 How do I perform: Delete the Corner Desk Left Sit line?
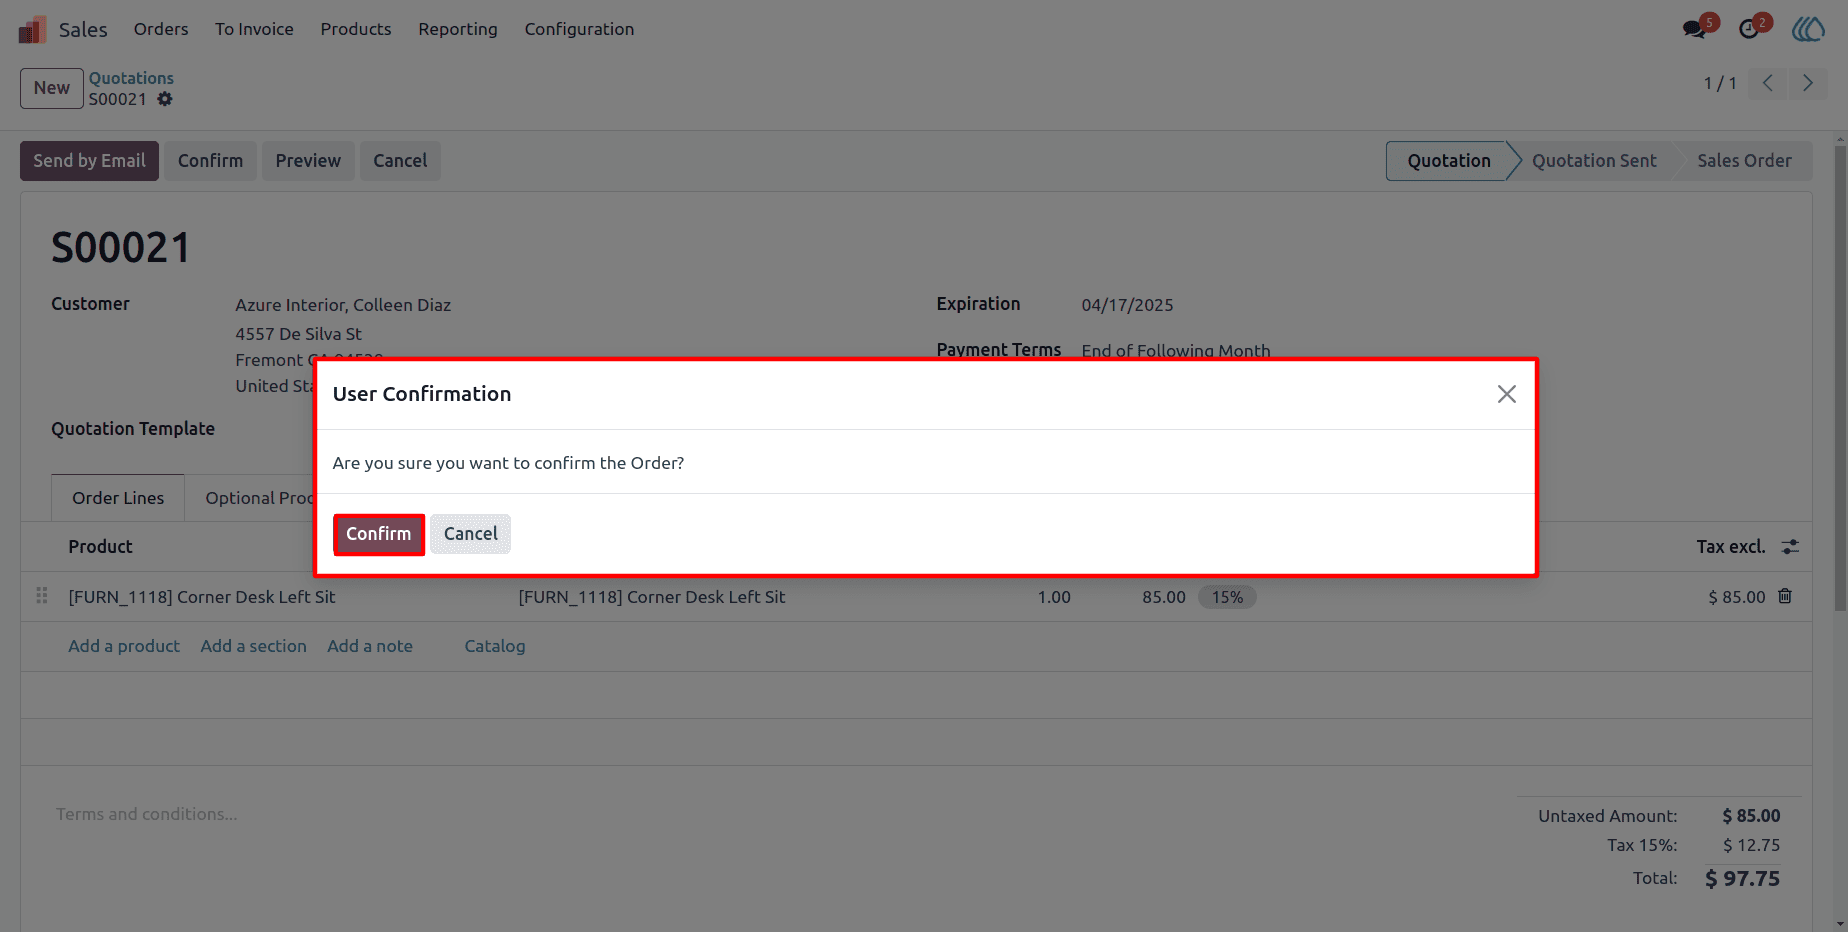(x=1785, y=596)
